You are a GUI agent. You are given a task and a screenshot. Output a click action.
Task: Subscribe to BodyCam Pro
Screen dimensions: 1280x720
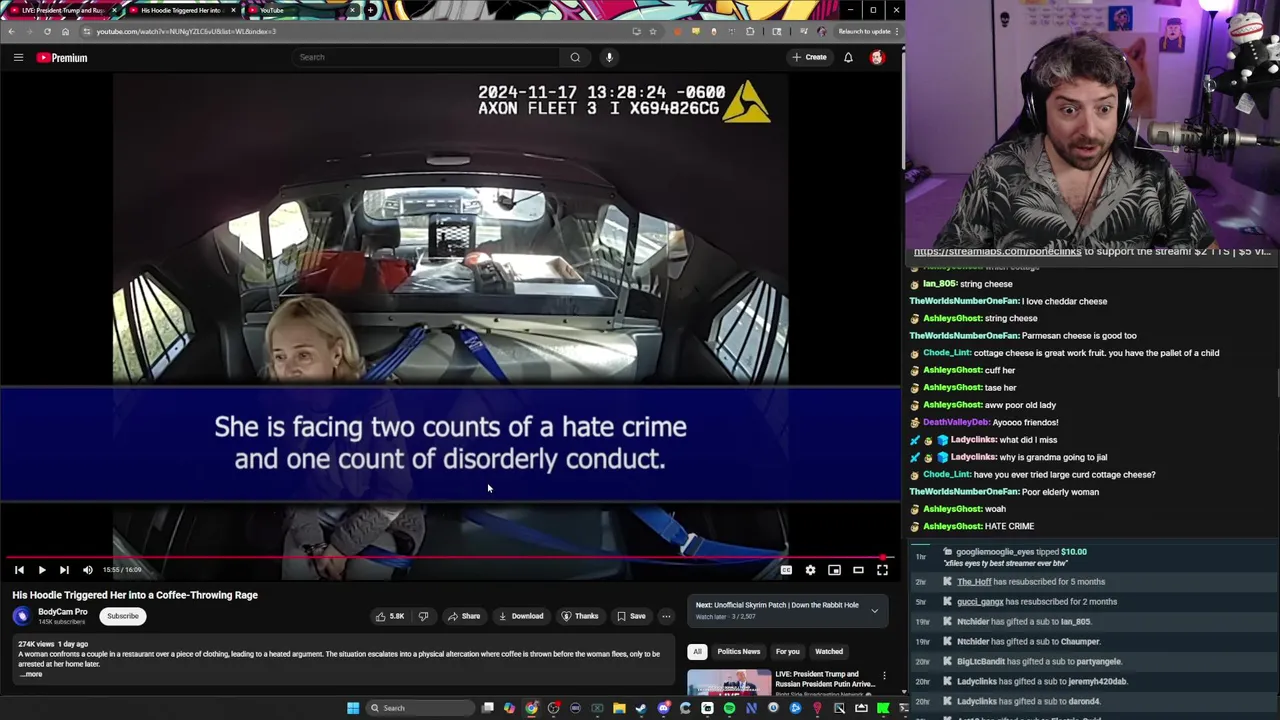tap(123, 616)
